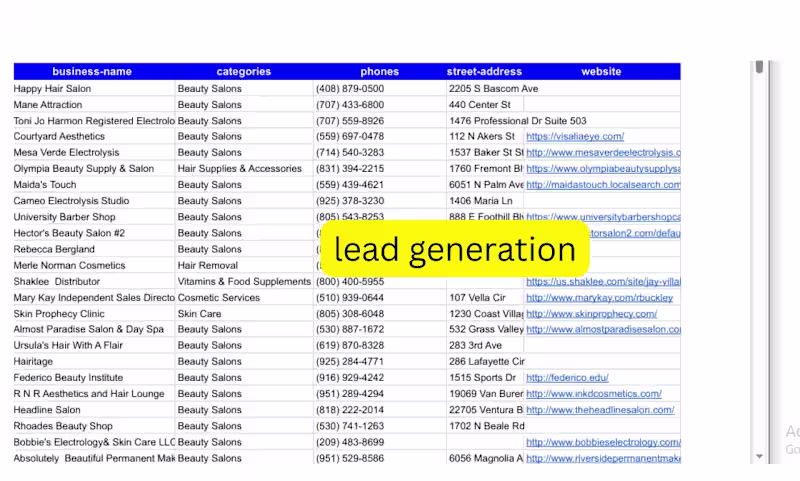Select the Mesa Verde Electrolysis cell
This screenshot has height=481, width=800.
(94, 153)
